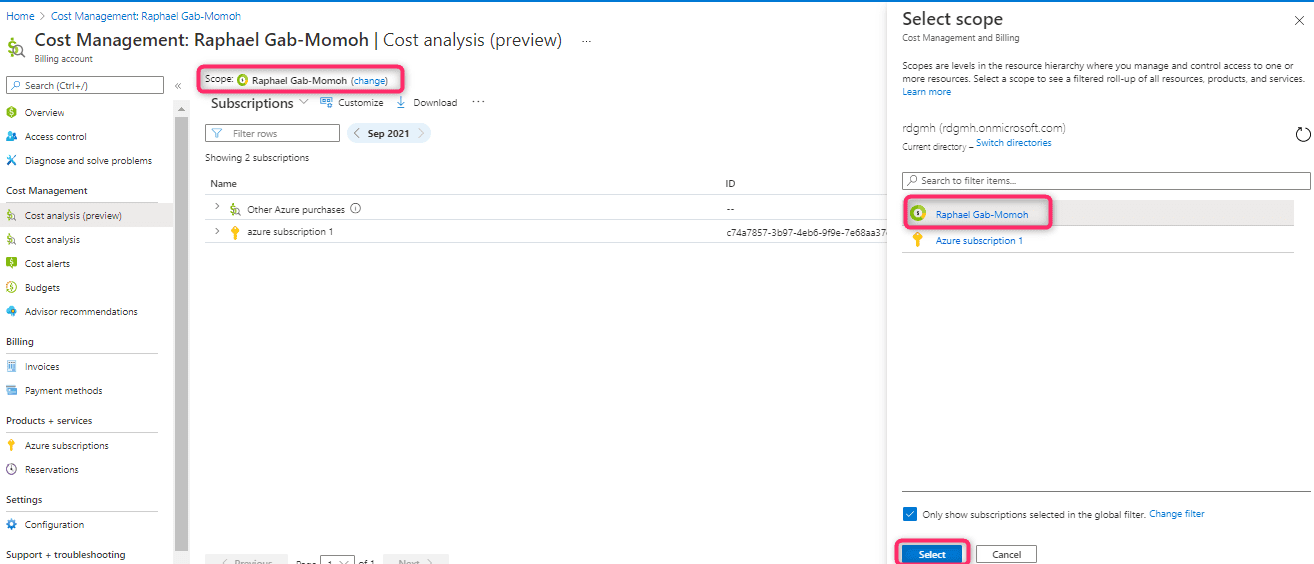Screen dimensions: 1314x564
Task: Click the Search to filter items field
Action: pyautogui.click(x=1106, y=181)
